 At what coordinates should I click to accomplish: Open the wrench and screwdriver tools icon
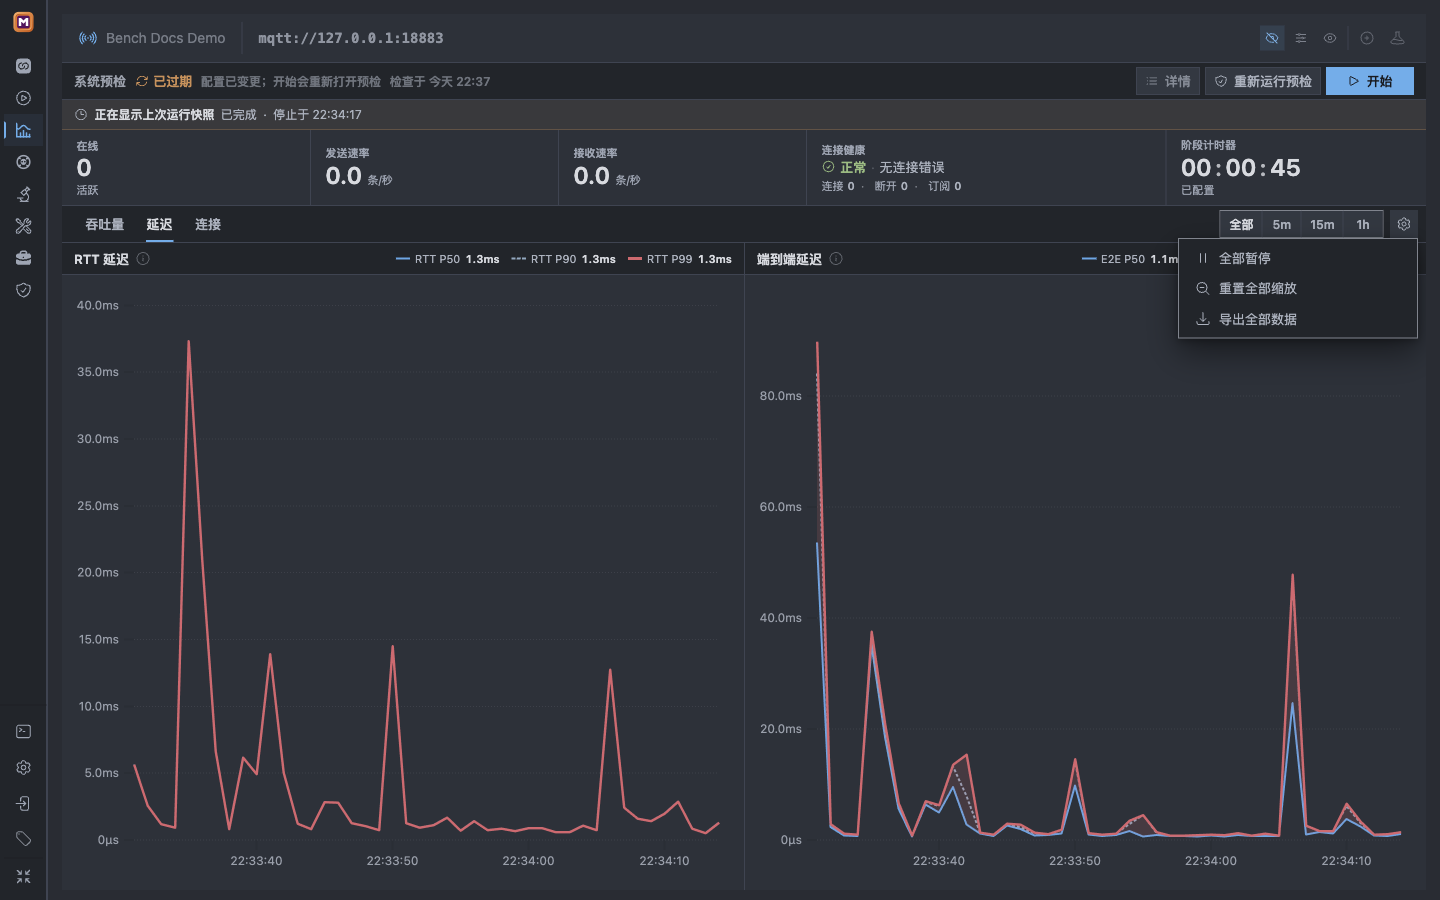(23, 226)
